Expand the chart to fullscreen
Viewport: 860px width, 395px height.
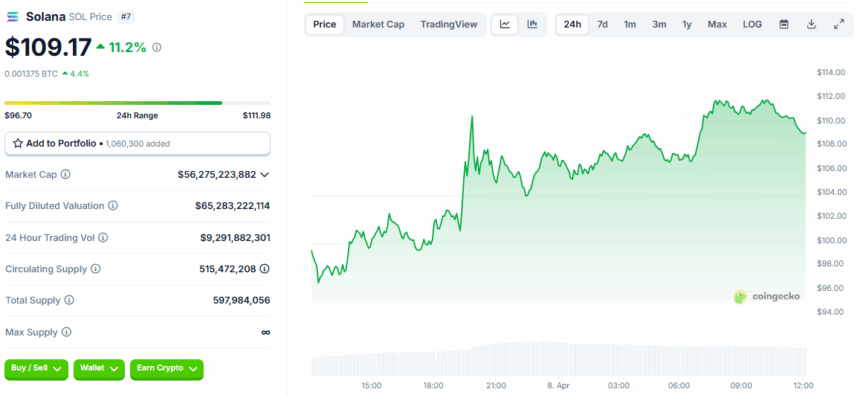click(x=839, y=24)
